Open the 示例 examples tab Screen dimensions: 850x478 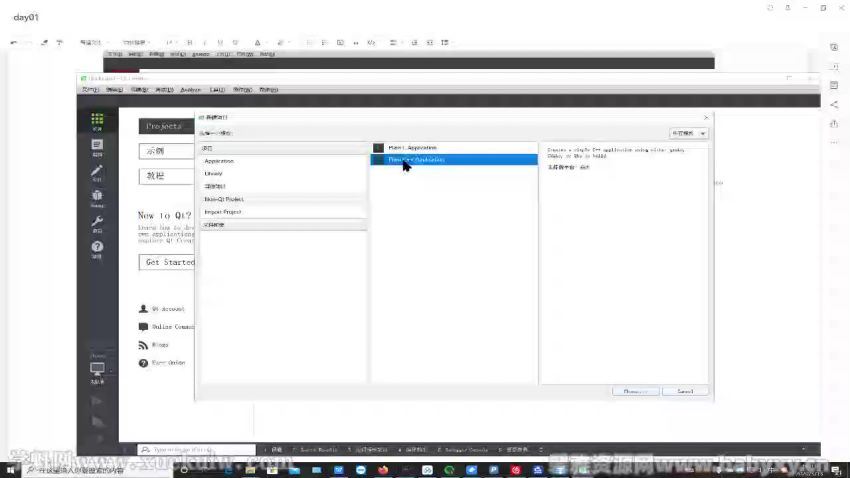[166, 151]
